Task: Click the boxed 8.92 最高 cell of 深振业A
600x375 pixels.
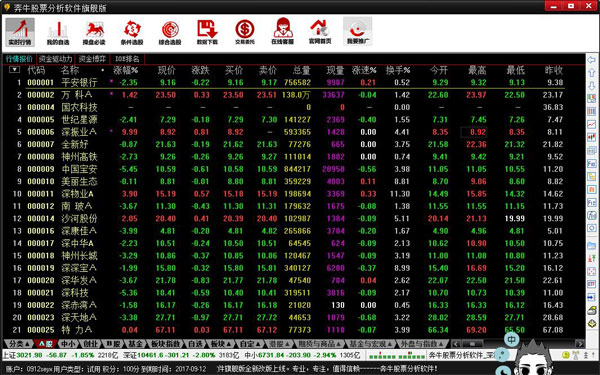Action: pos(473,132)
